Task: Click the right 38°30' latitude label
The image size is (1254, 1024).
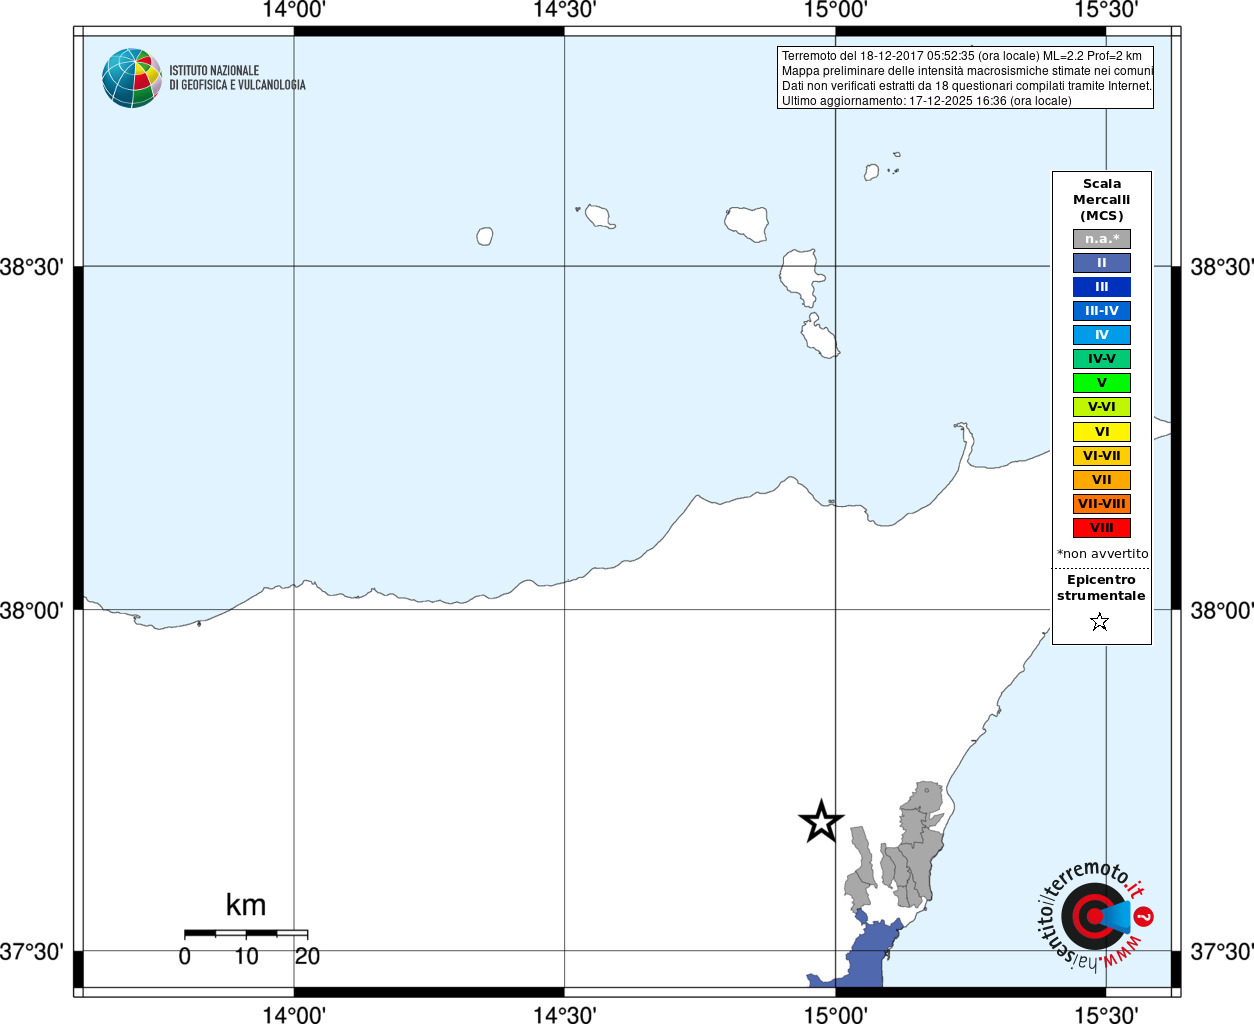Action: (1222, 267)
